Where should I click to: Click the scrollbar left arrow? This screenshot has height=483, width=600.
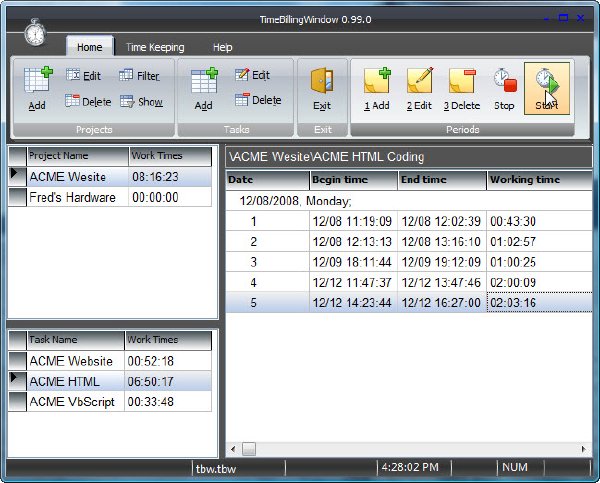coord(233,449)
